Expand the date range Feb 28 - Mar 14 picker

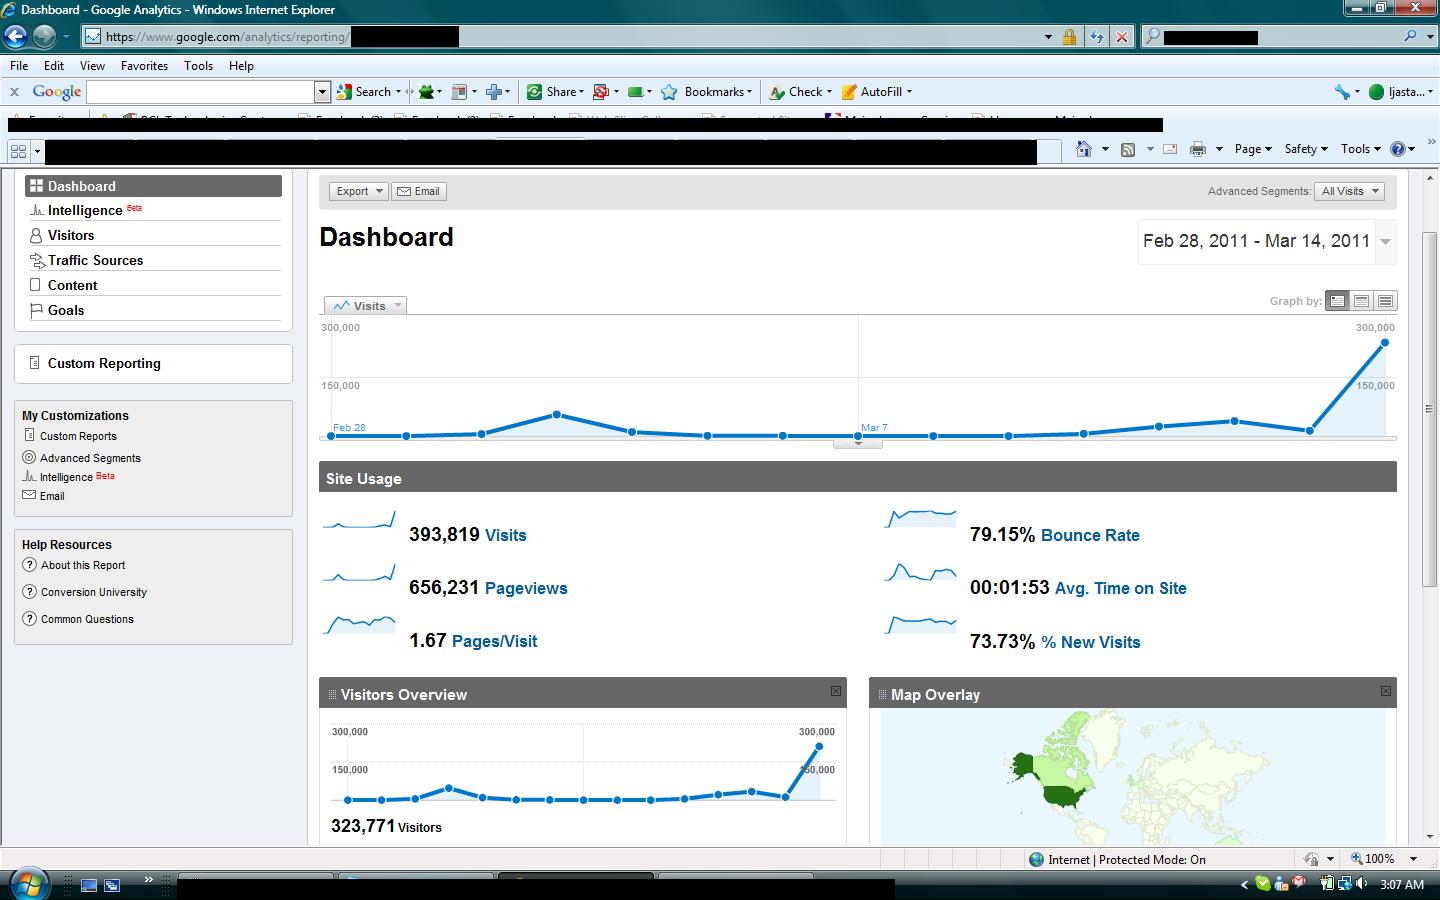(x=1385, y=242)
